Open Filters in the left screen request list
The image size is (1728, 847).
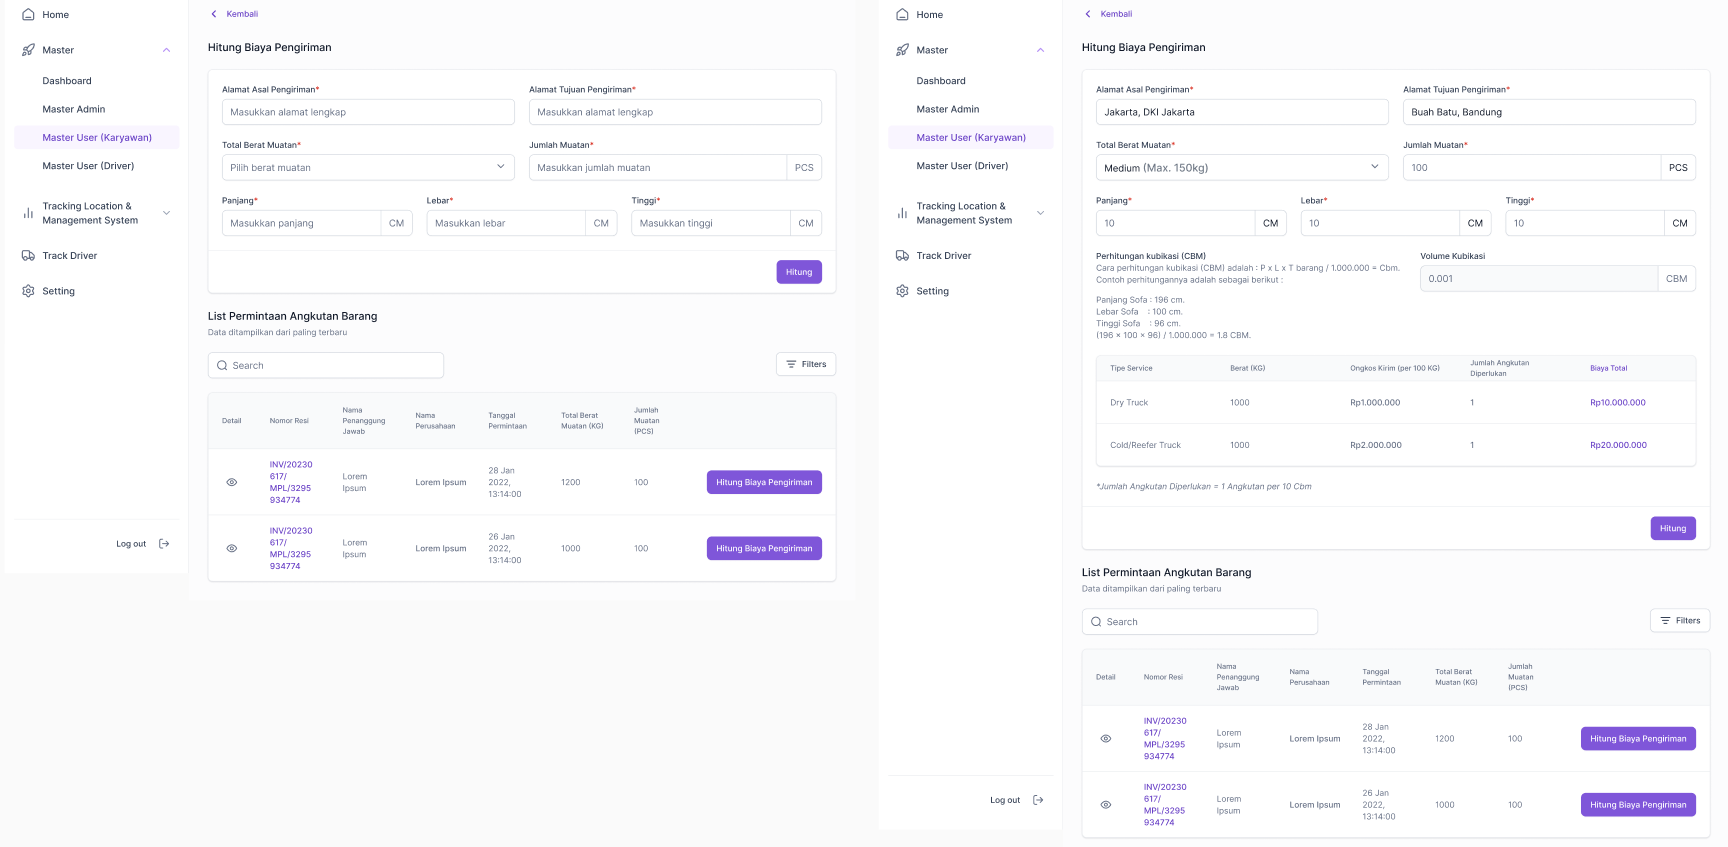click(805, 364)
